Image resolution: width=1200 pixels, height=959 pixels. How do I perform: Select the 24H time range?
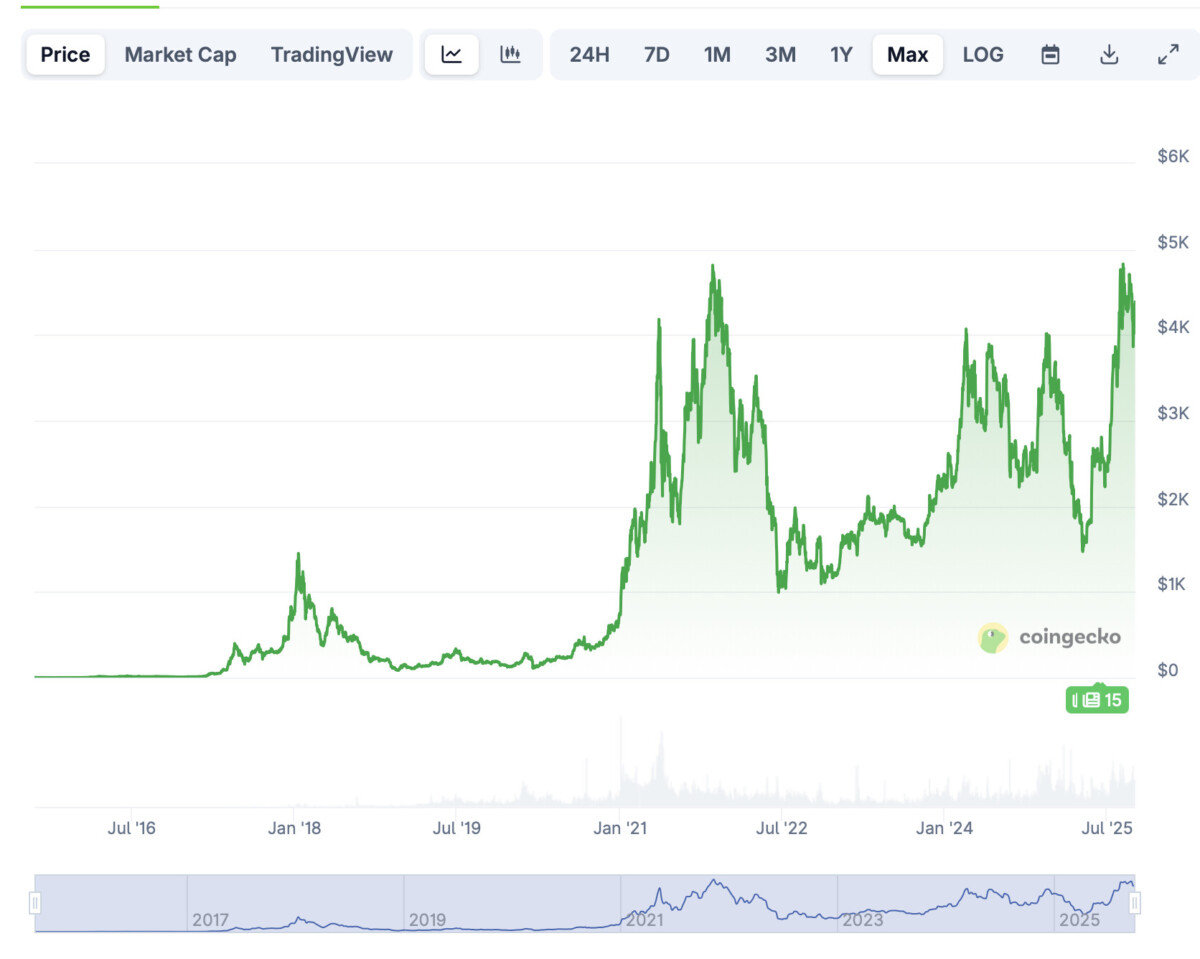(x=589, y=54)
